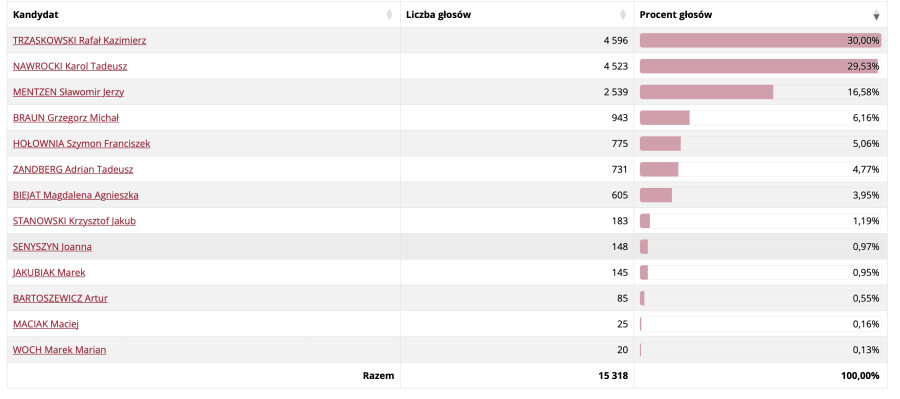This screenshot has height=399, width=900.
Task: Click the 30,00% progress bar for Trzaskowski
Action: tap(761, 41)
